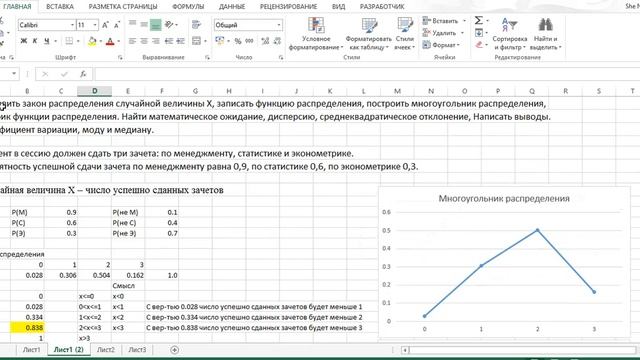Apply percent style format
Image resolution: width=640 pixels, height=360 pixels.
(238, 41)
